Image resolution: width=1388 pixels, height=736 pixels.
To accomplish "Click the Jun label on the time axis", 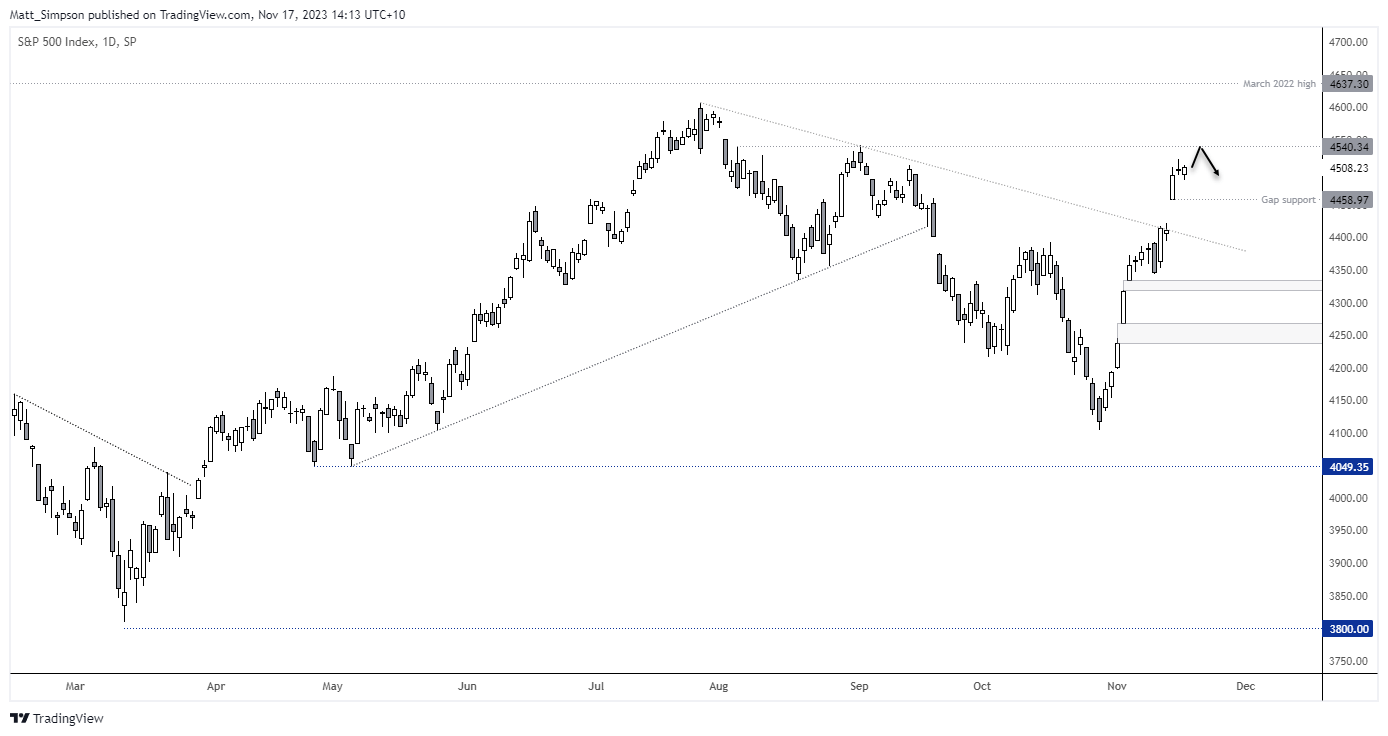I will [466, 687].
